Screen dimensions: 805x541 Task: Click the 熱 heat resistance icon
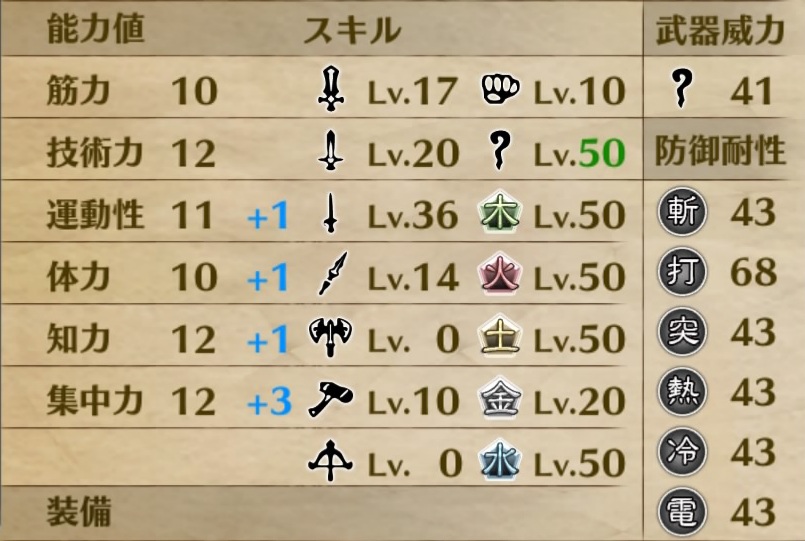(683, 392)
